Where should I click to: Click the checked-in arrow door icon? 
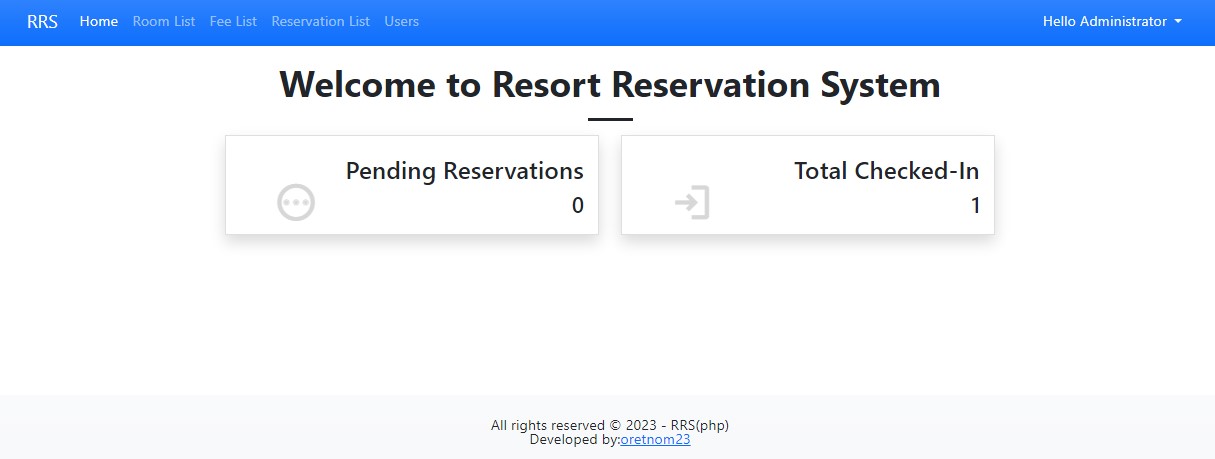[x=692, y=202]
